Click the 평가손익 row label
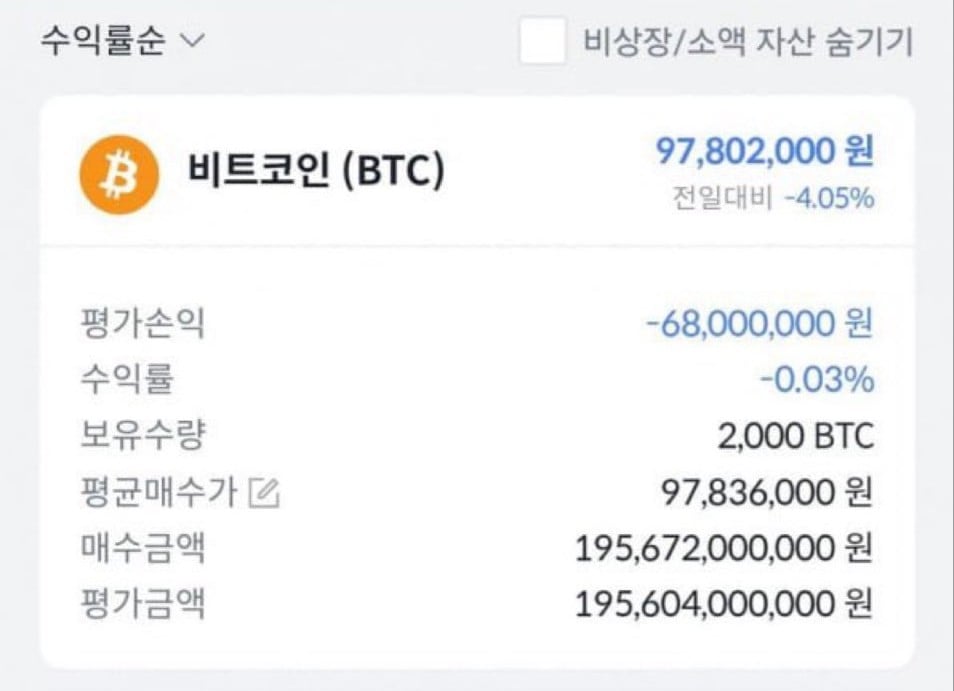The width and height of the screenshot is (954, 691). pyautogui.click(x=142, y=324)
